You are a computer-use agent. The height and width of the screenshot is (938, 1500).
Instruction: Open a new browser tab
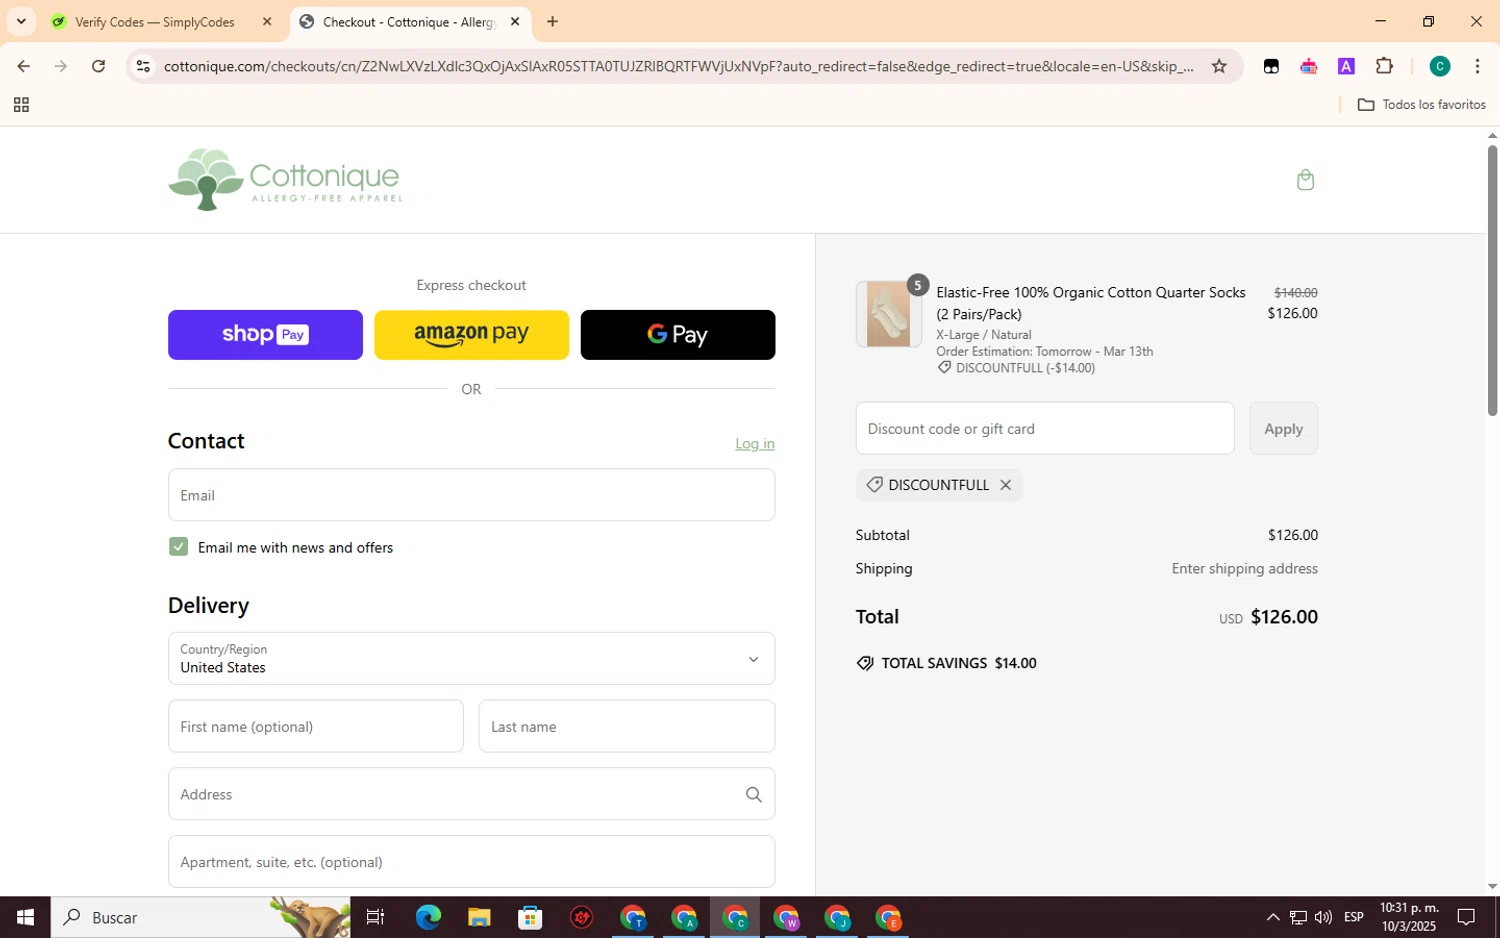552,21
